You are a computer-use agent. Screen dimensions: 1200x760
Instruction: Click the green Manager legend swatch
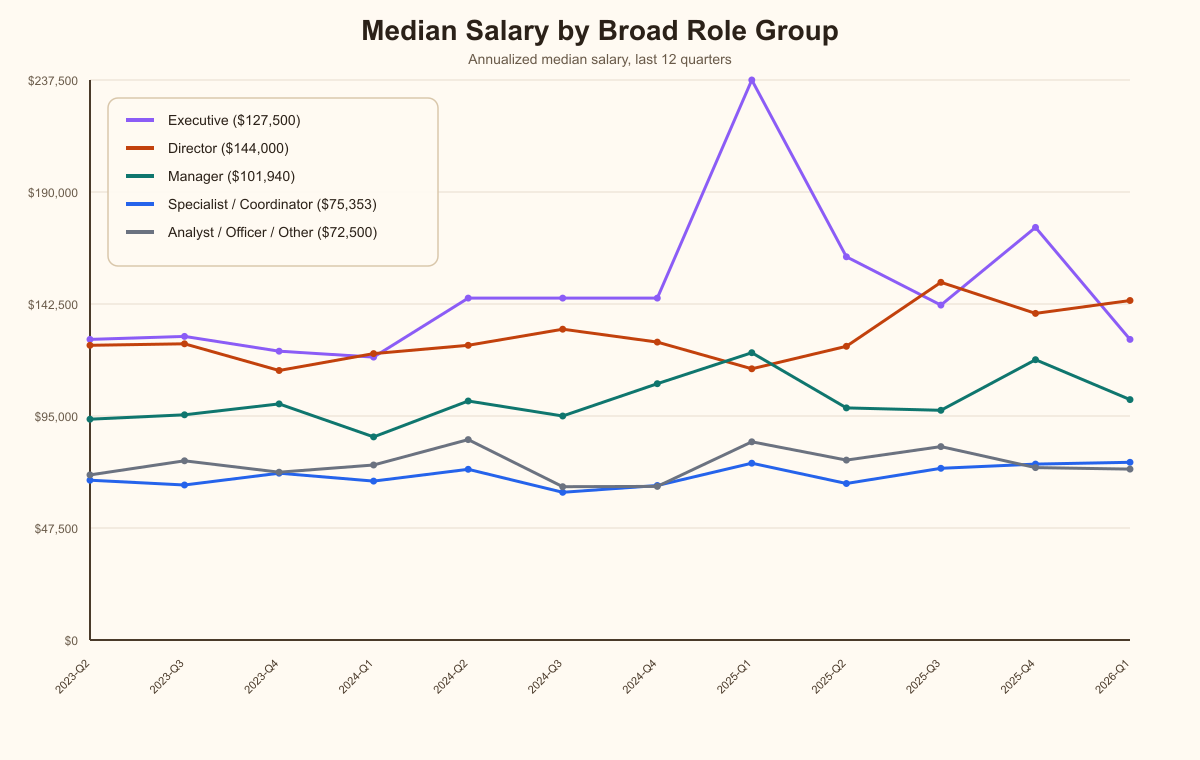[140, 176]
